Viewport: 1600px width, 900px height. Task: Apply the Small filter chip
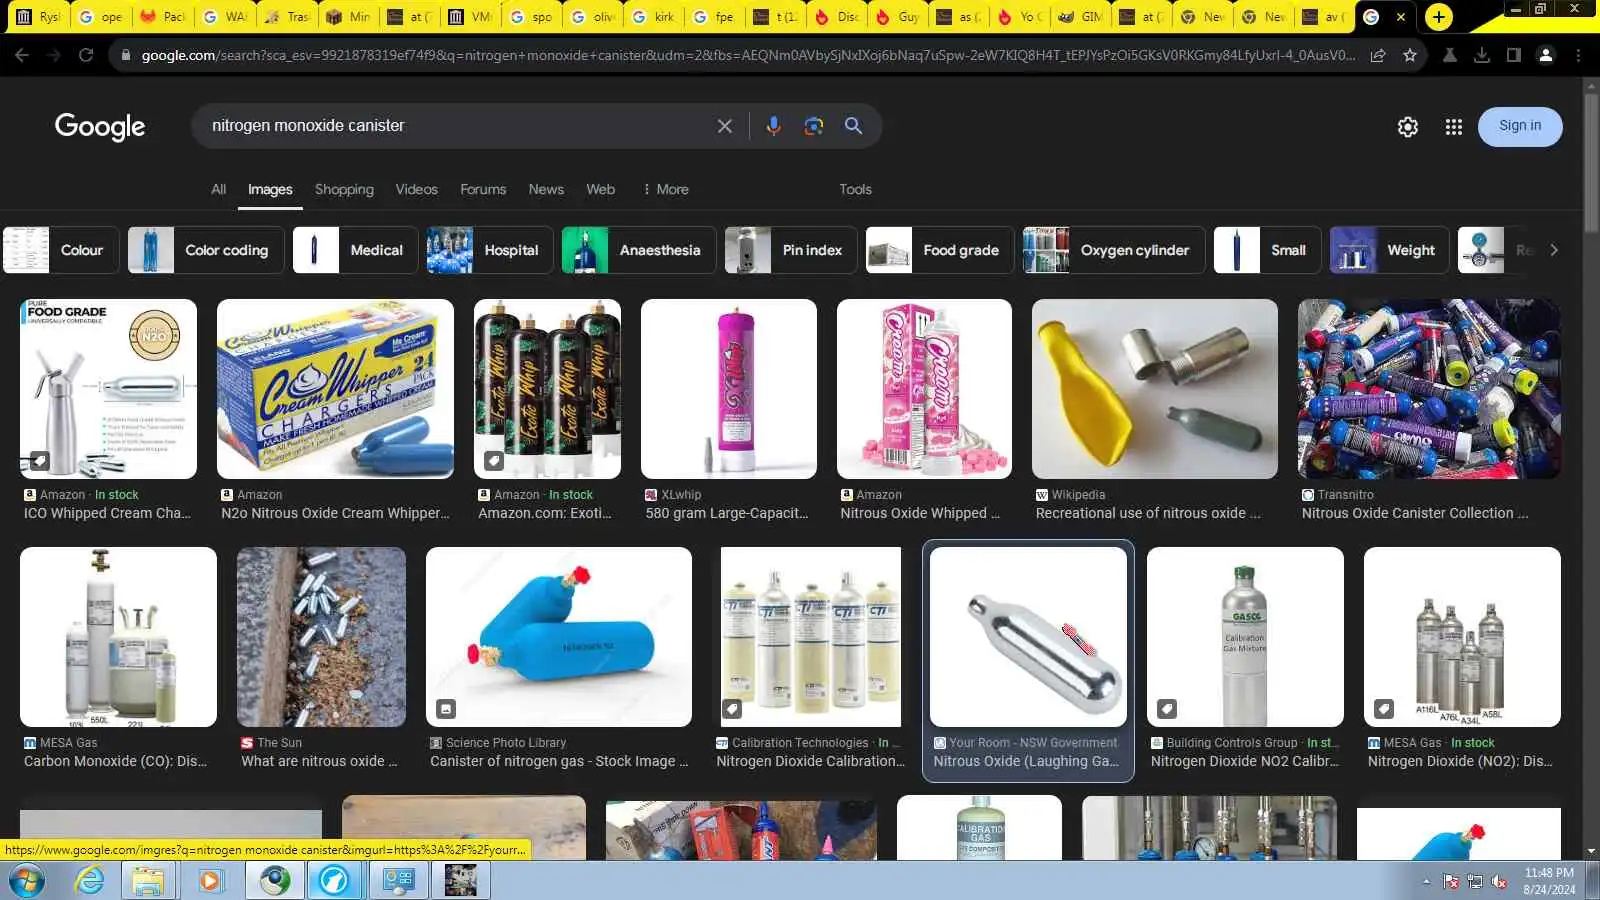(1267, 250)
